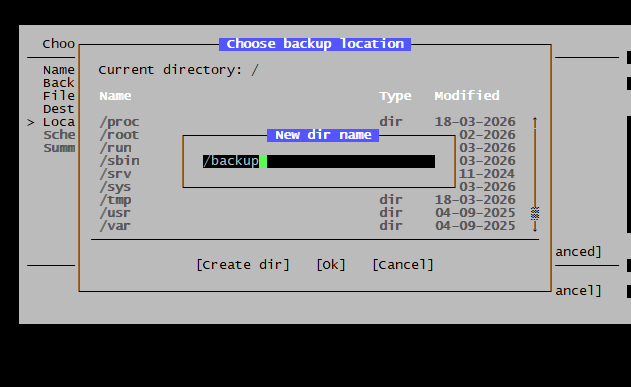This screenshot has width=631, height=387.
Task: Select the /tmp directory row
Action: 307,200
